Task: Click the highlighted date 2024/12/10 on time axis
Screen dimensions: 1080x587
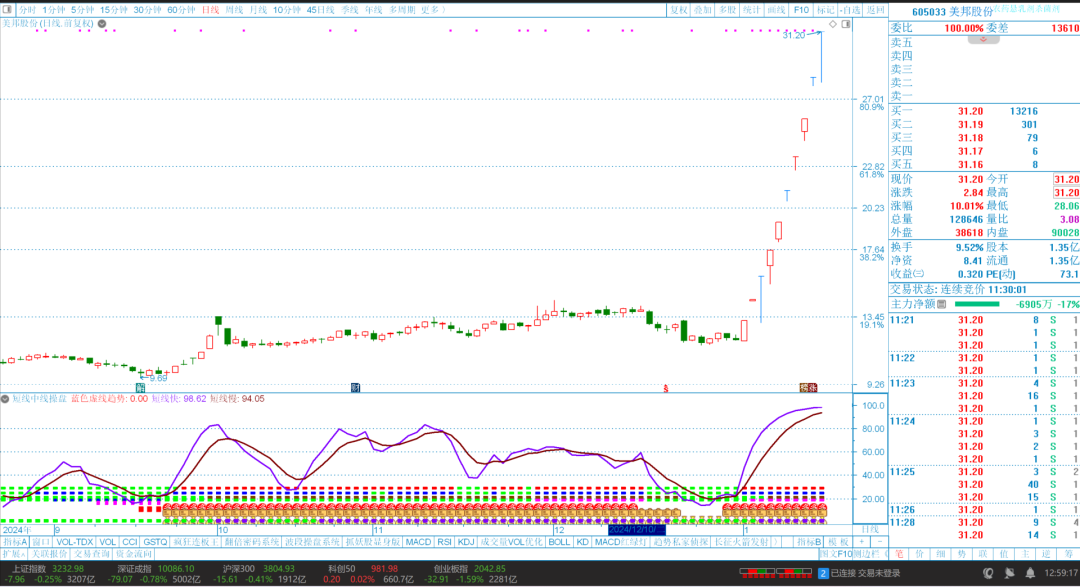Action: tap(637, 530)
